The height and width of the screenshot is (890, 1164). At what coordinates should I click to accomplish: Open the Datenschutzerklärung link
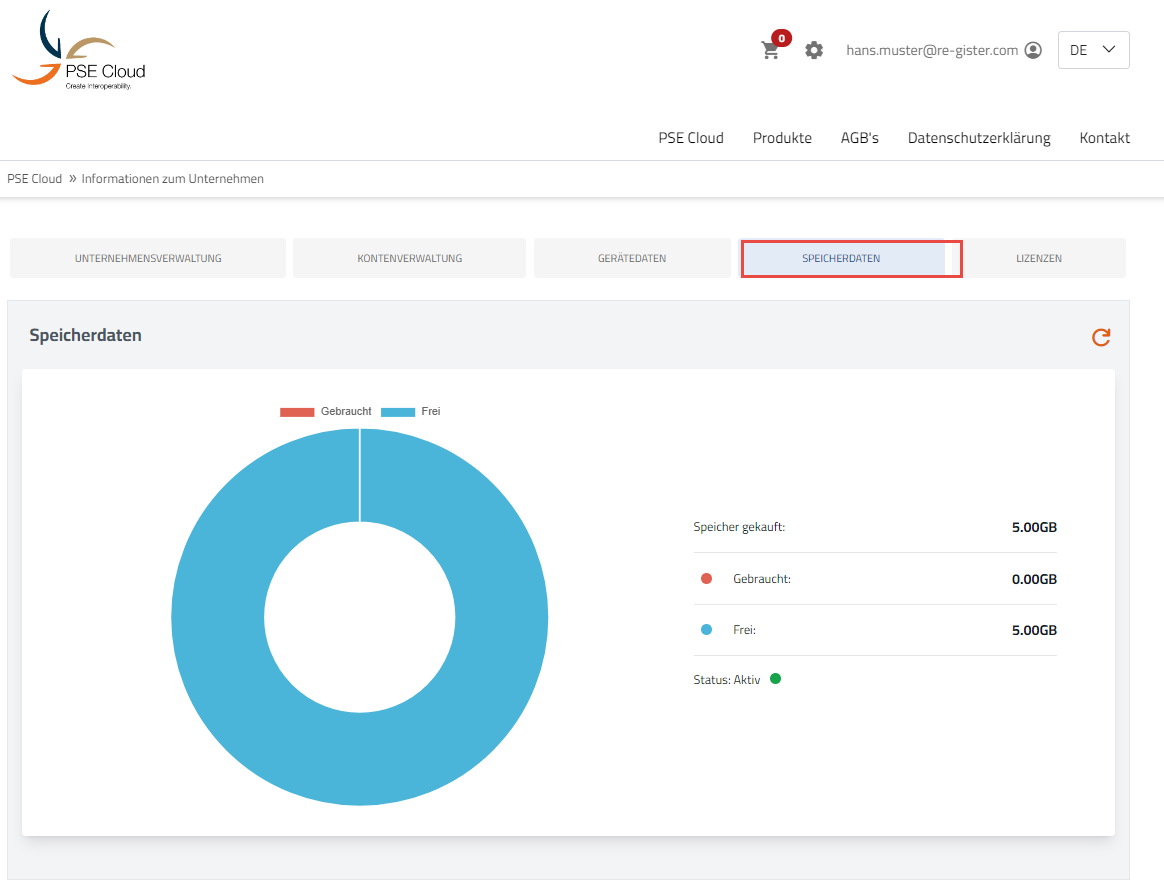tap(978, 138)
